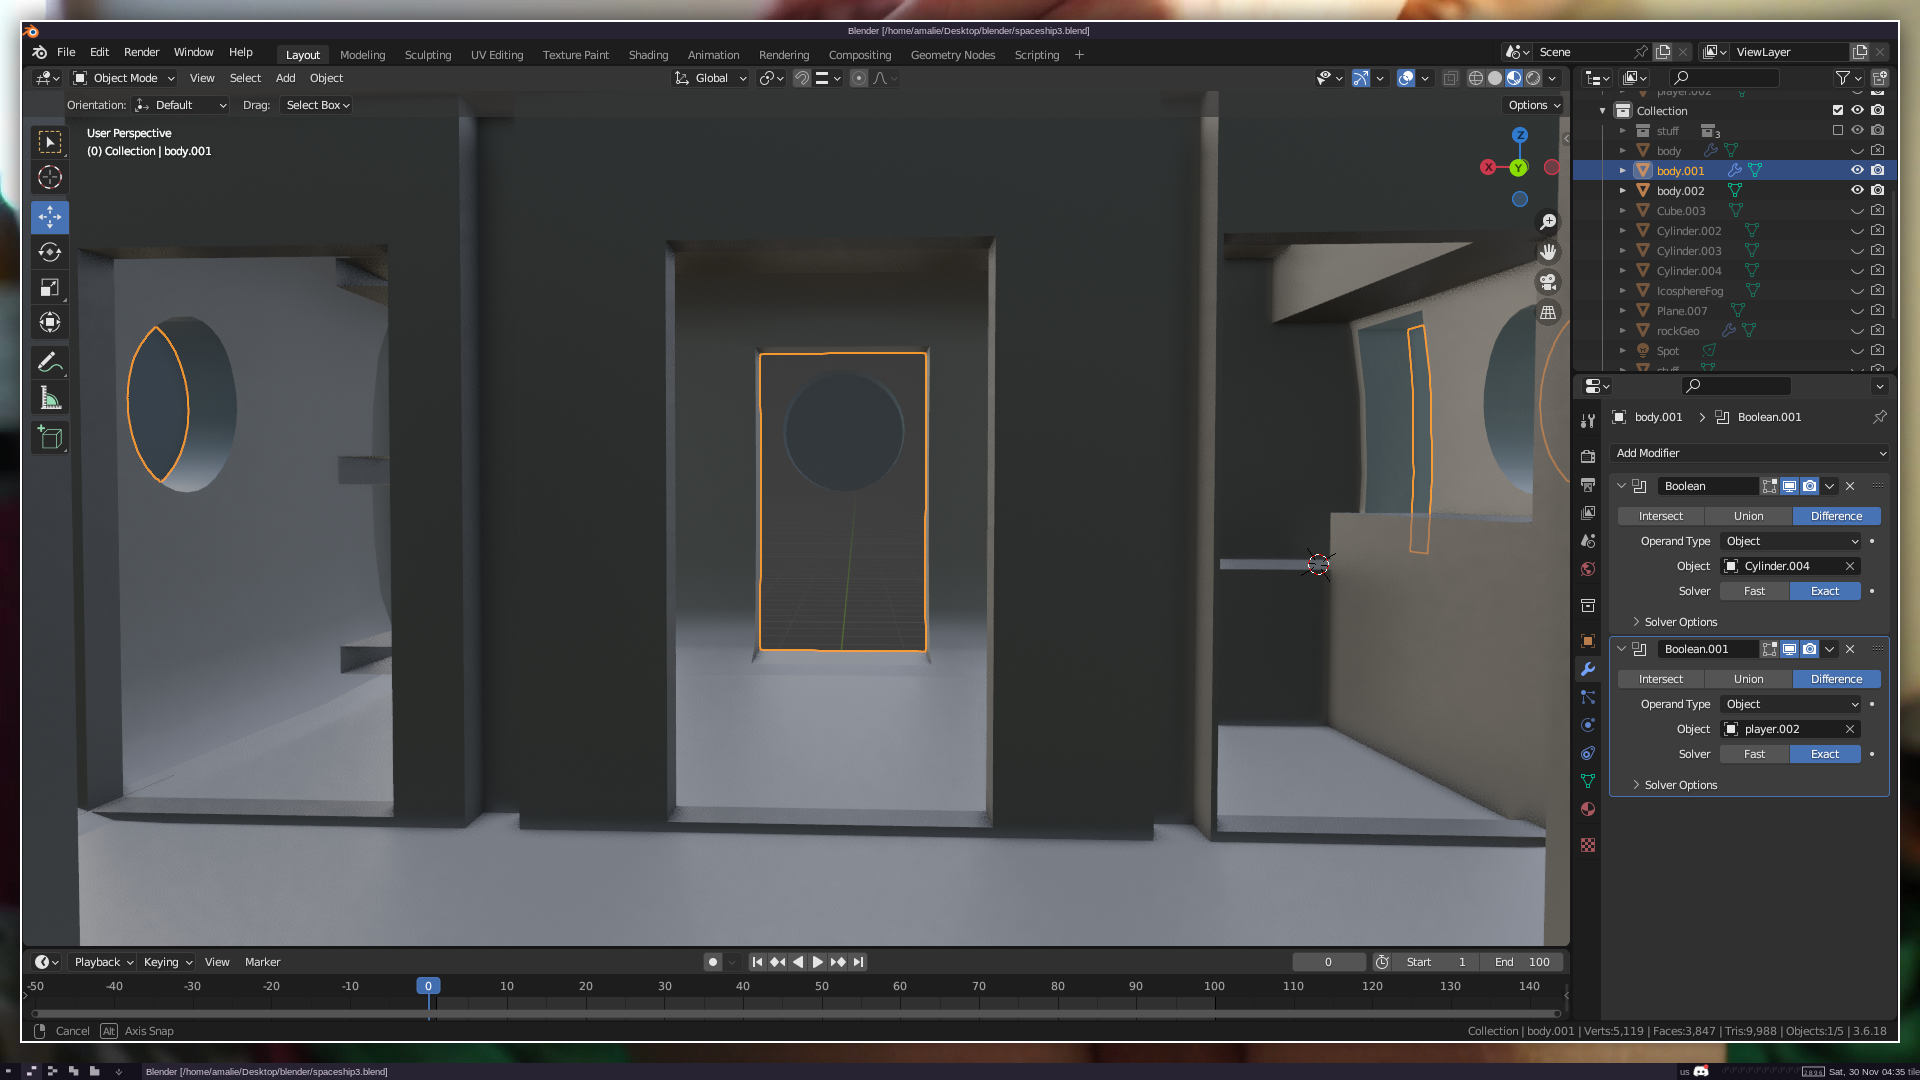Toggle Collection exclude checkbox in outliner
The height and width of the screenshot is (1080, 1920).
point(1837,110)
